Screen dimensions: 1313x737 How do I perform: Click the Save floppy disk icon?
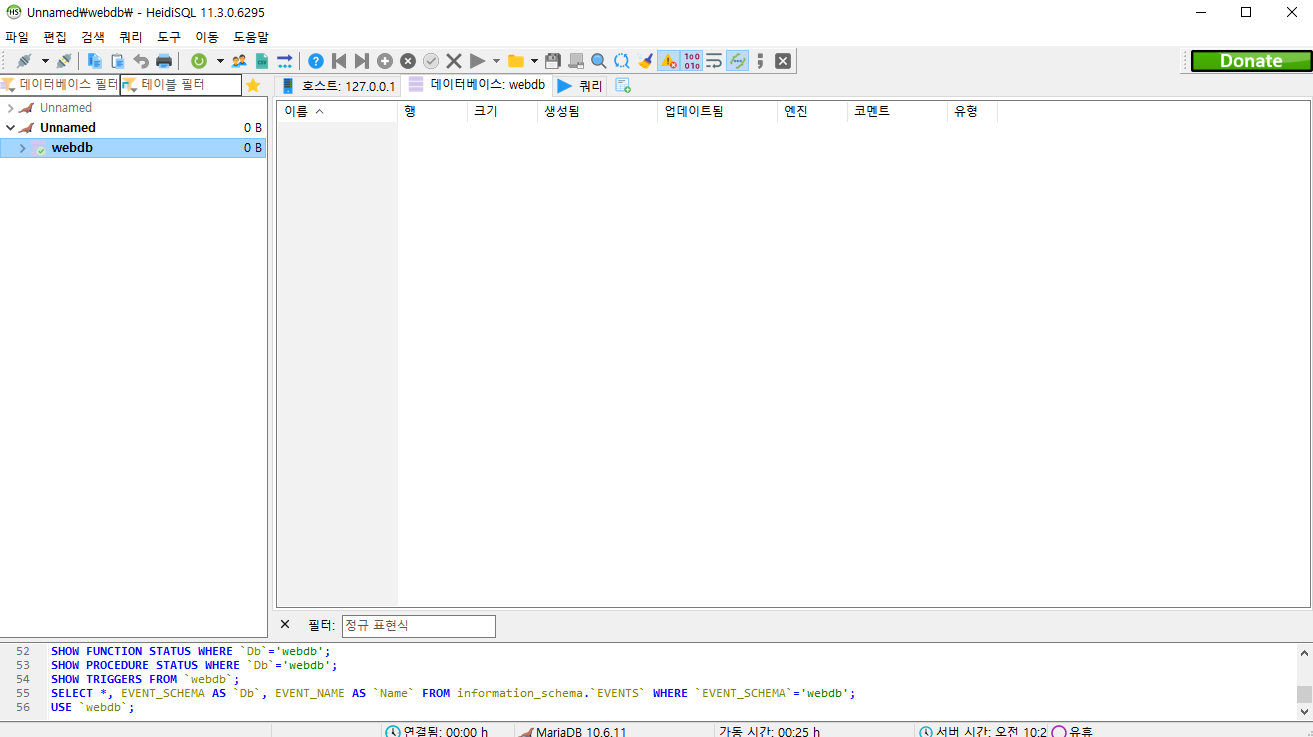(553, 61)
